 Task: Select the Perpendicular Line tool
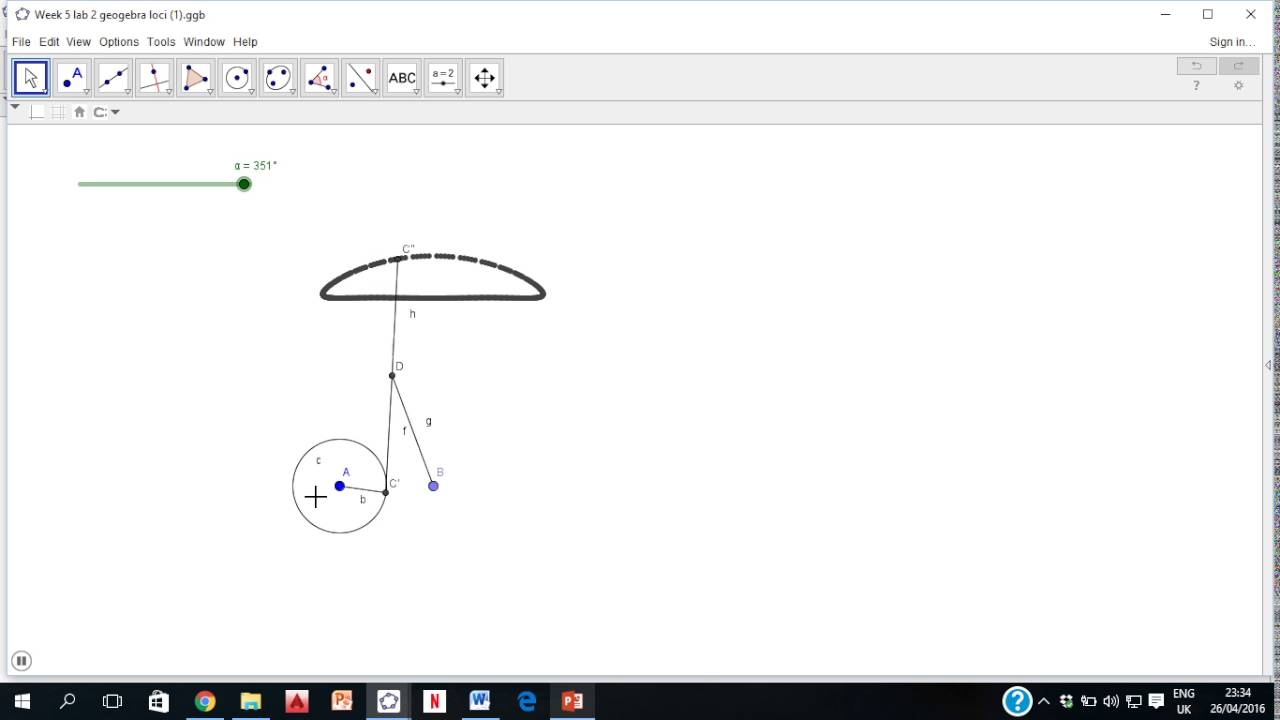coord(154,77)
